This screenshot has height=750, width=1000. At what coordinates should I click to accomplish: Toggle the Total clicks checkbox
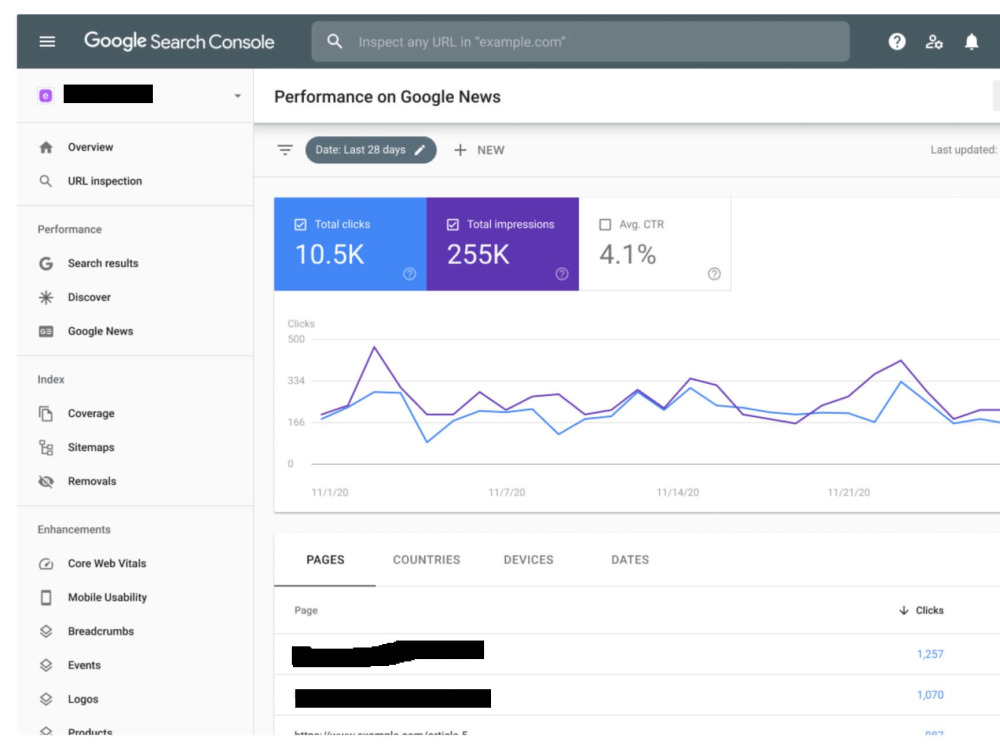tap(300, 224)
